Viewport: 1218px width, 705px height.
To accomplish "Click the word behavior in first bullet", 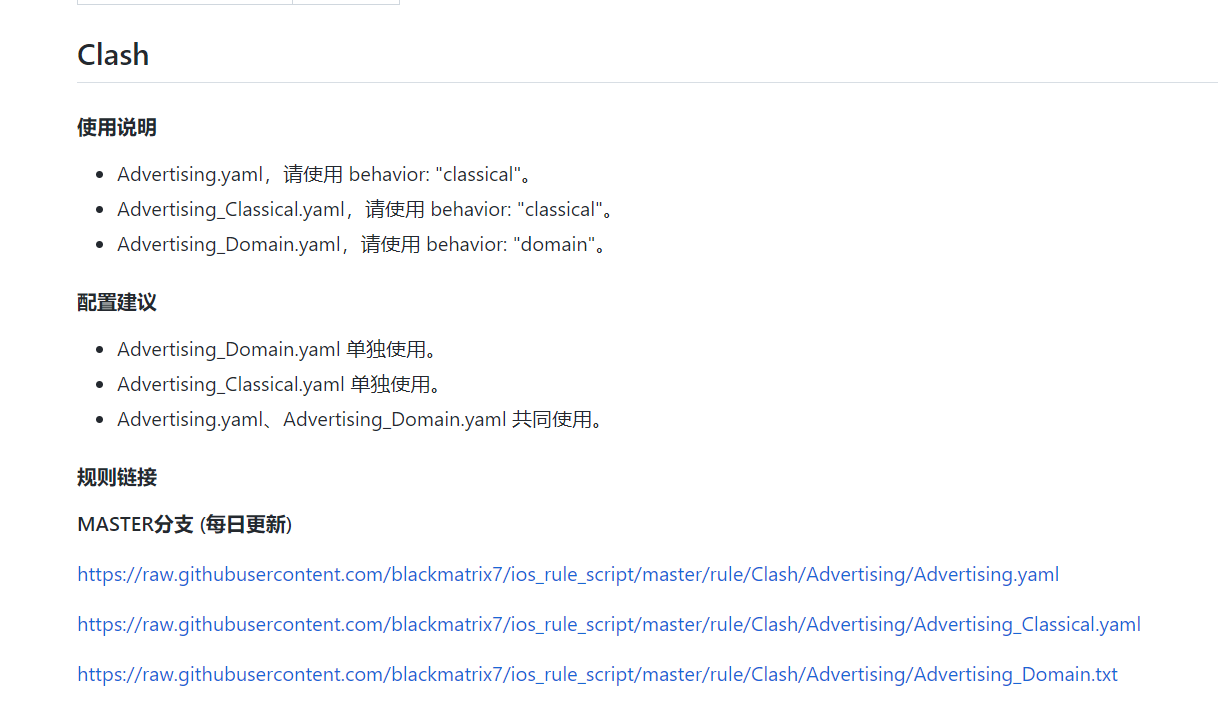I will (x=389, y=174).
